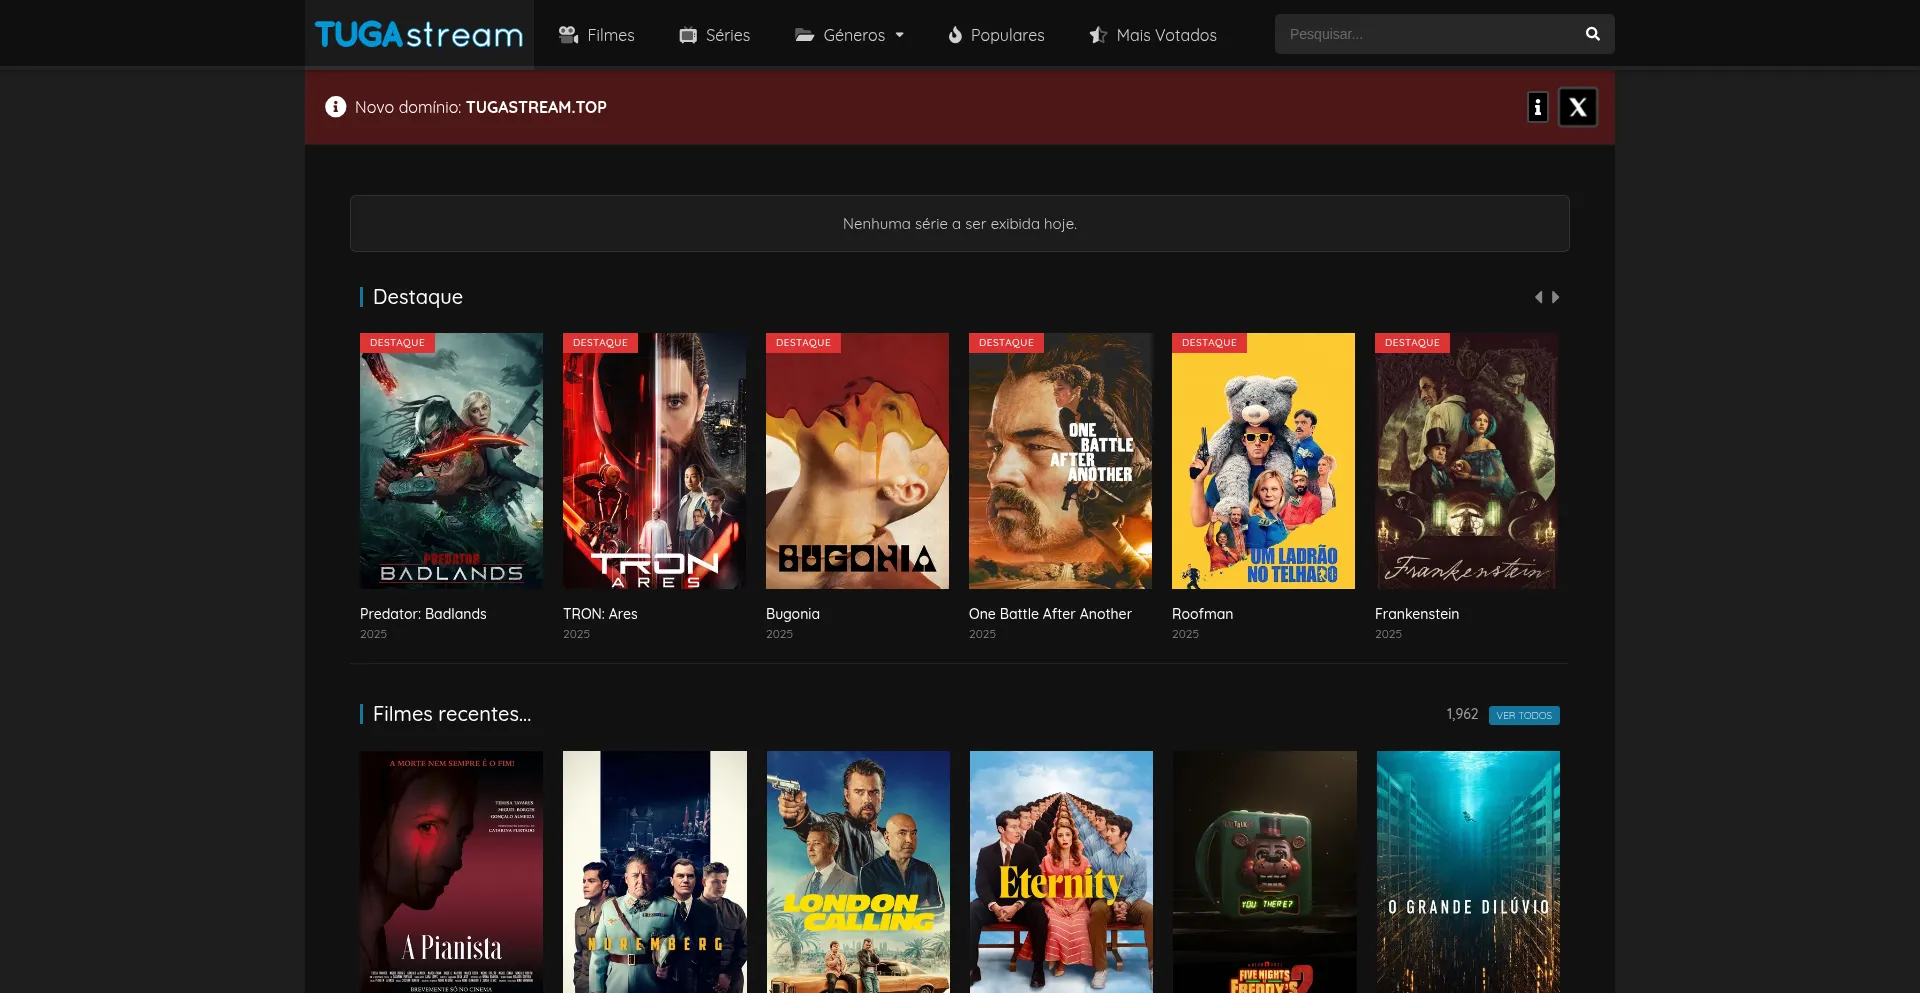Open the Five Nights at Freddy's 2 poster

click(1263, 872)
